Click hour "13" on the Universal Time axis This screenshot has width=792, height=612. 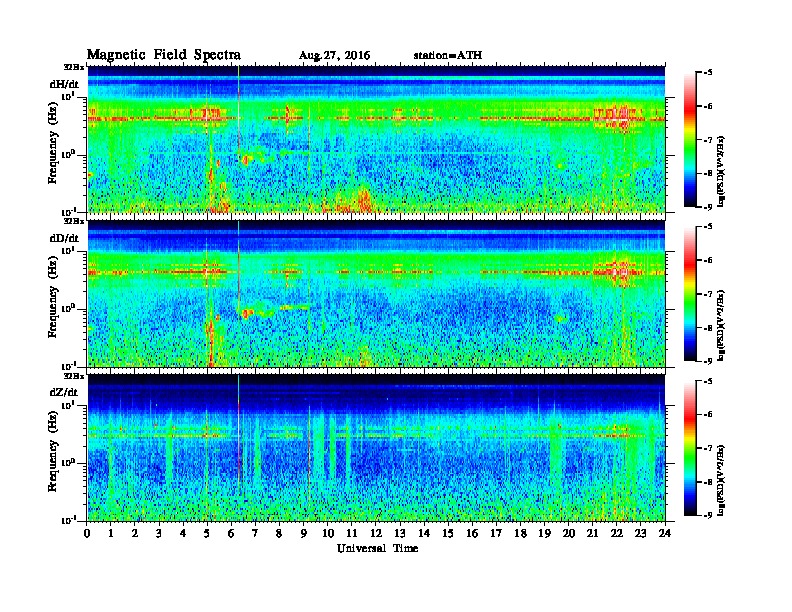(400, 533)
